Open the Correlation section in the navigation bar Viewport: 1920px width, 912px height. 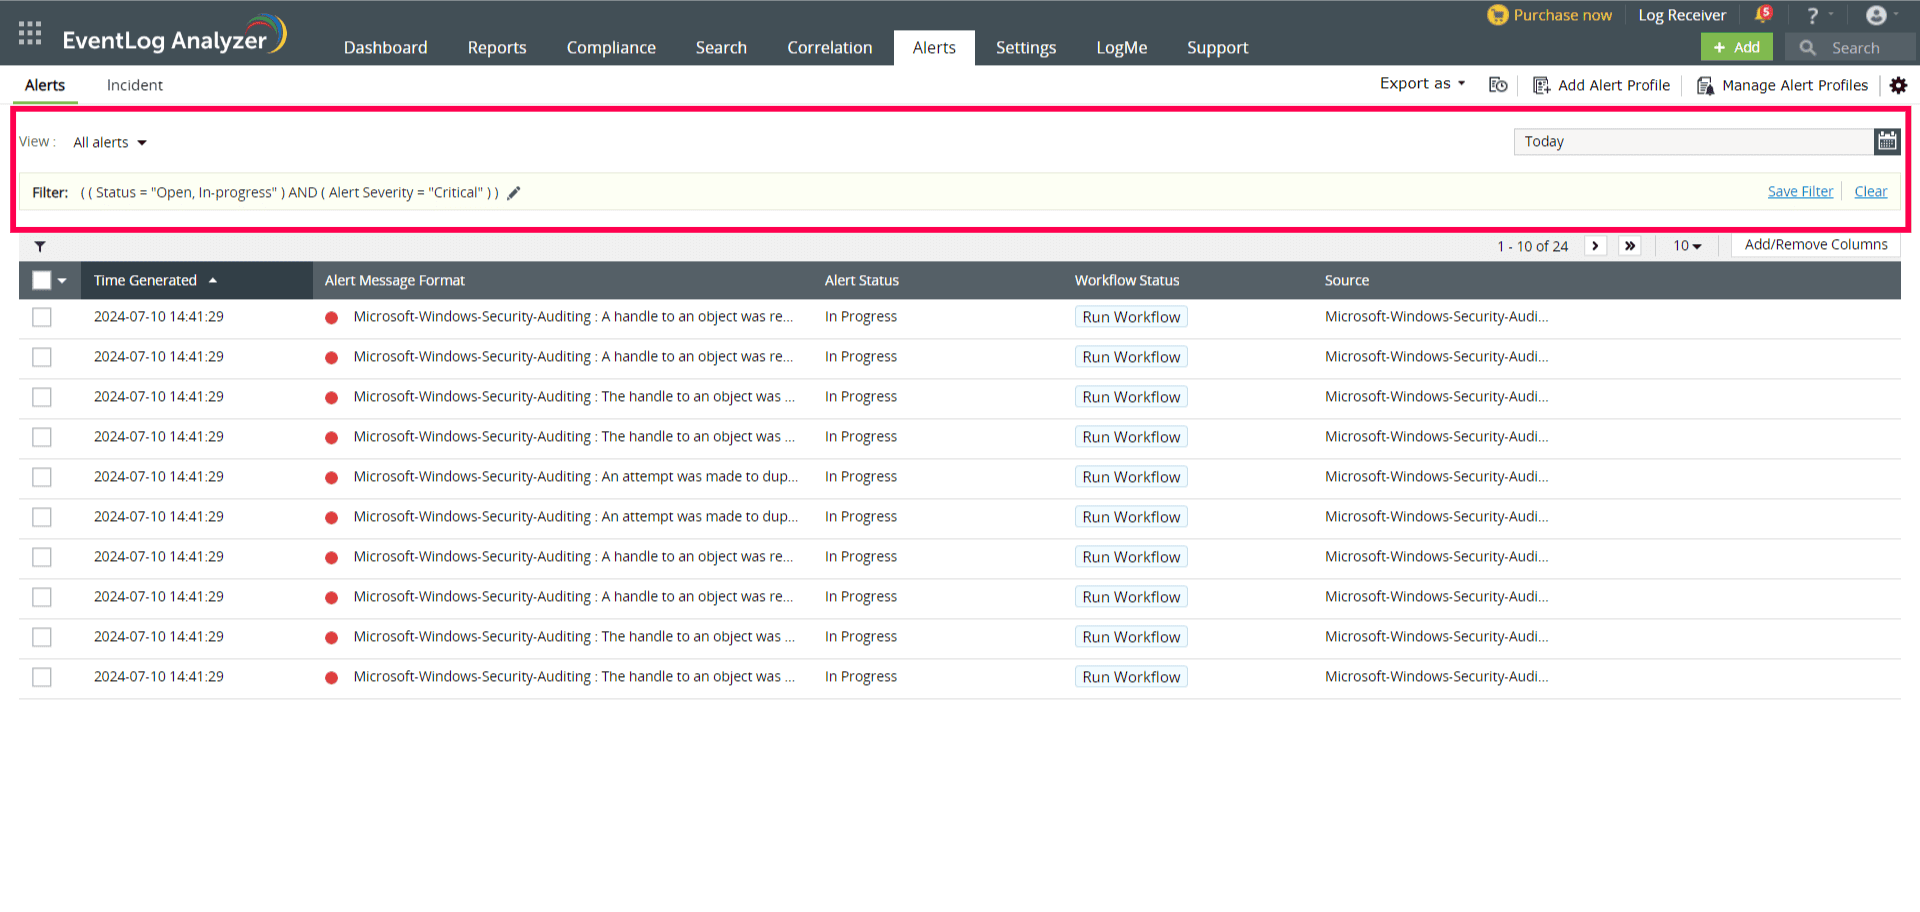pos(829,47)
